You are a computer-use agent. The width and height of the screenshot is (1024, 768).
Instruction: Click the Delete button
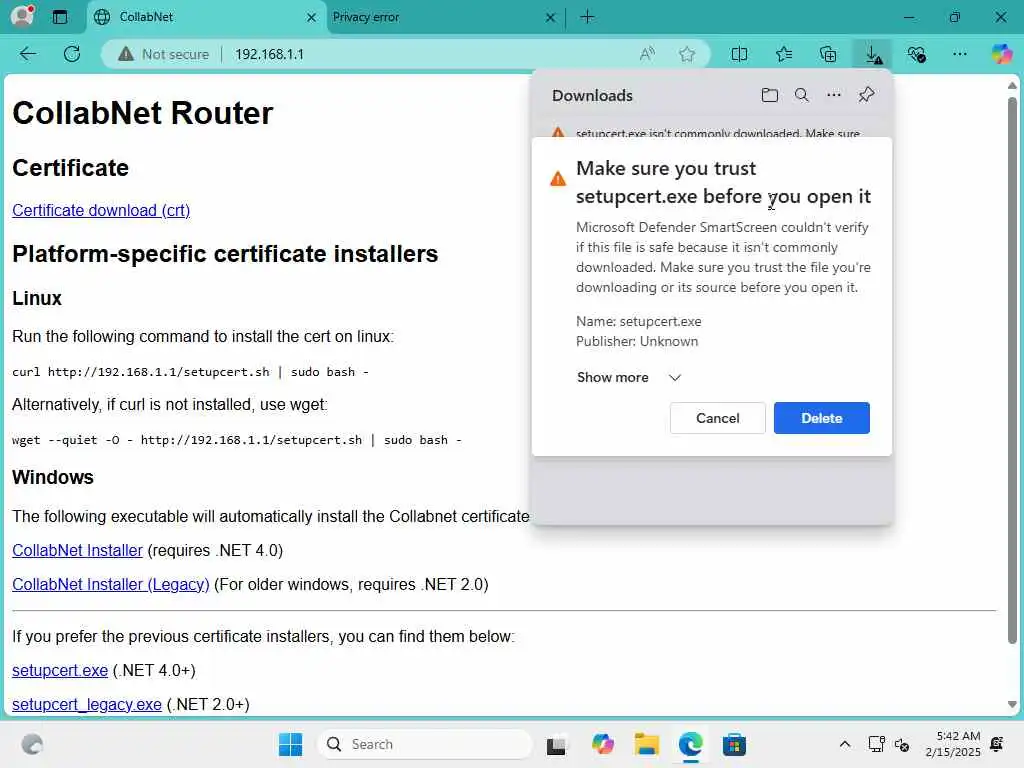(822, 418)
